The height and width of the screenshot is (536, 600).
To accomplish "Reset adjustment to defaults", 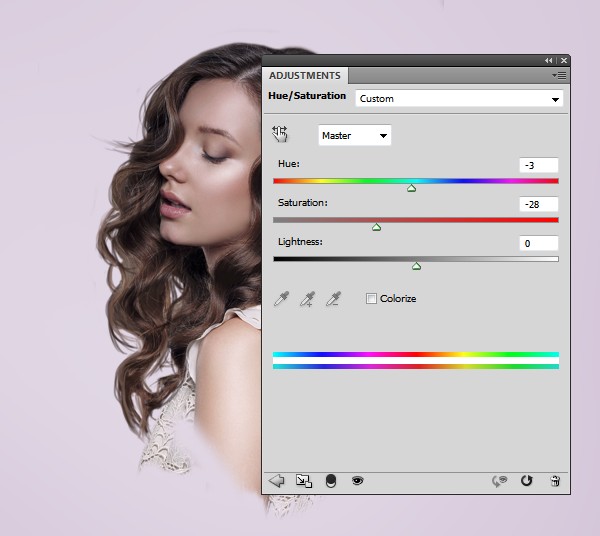I will 527,481.
